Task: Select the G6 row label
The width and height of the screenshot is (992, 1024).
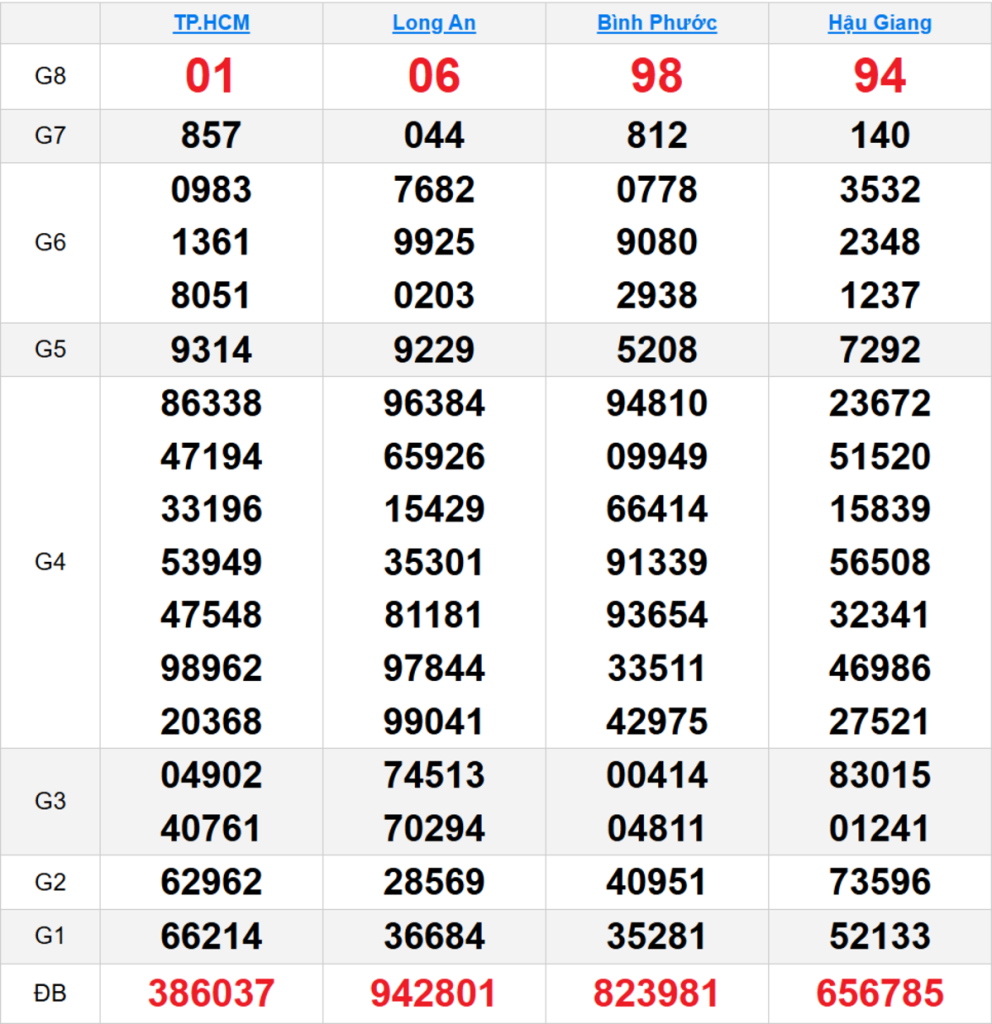Action: click(x=50, y=243)
